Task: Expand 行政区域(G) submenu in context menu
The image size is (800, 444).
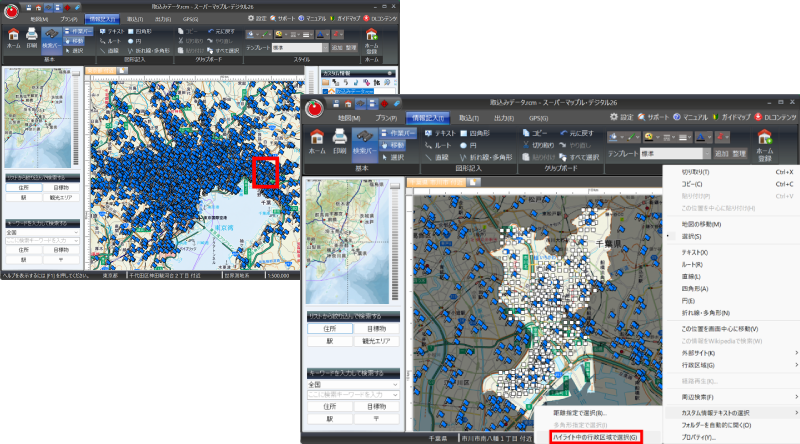Action: tap(732, 365)
